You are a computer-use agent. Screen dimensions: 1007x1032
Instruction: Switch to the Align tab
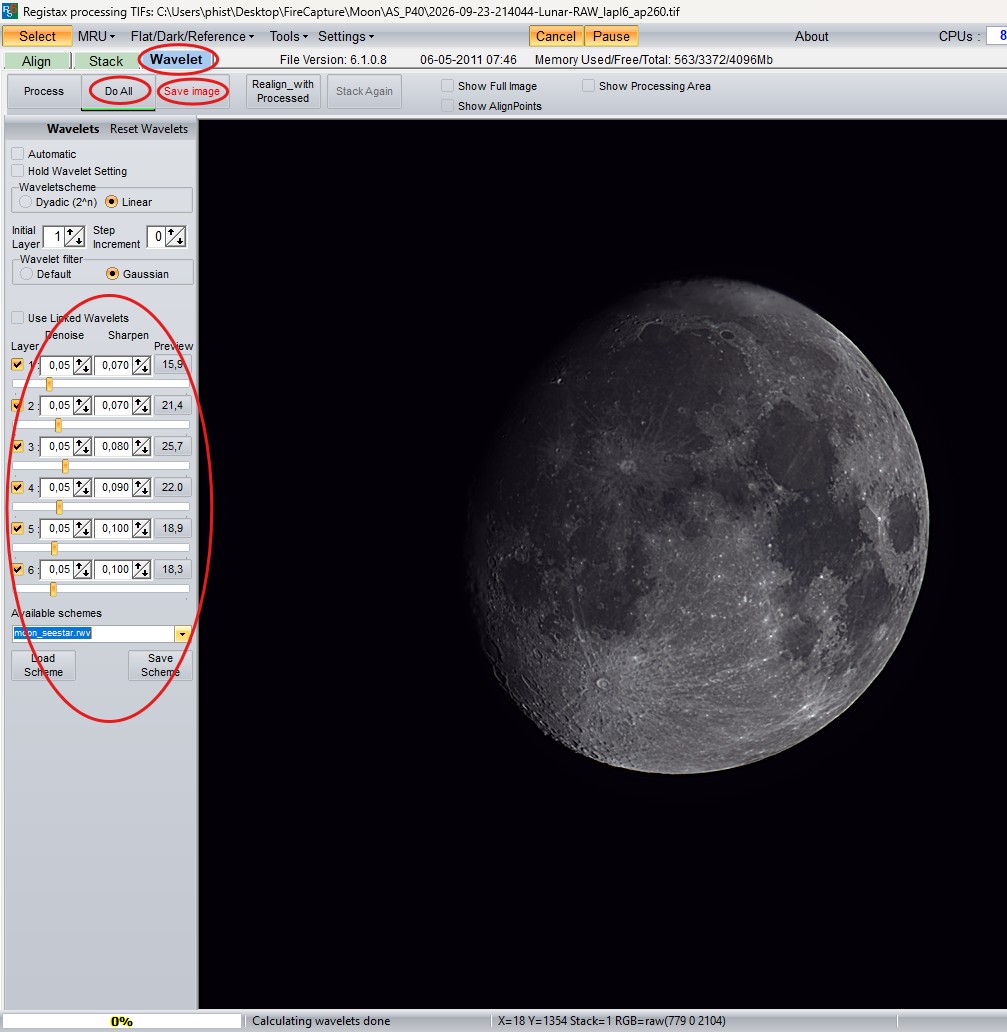click(x=36, y=61)
